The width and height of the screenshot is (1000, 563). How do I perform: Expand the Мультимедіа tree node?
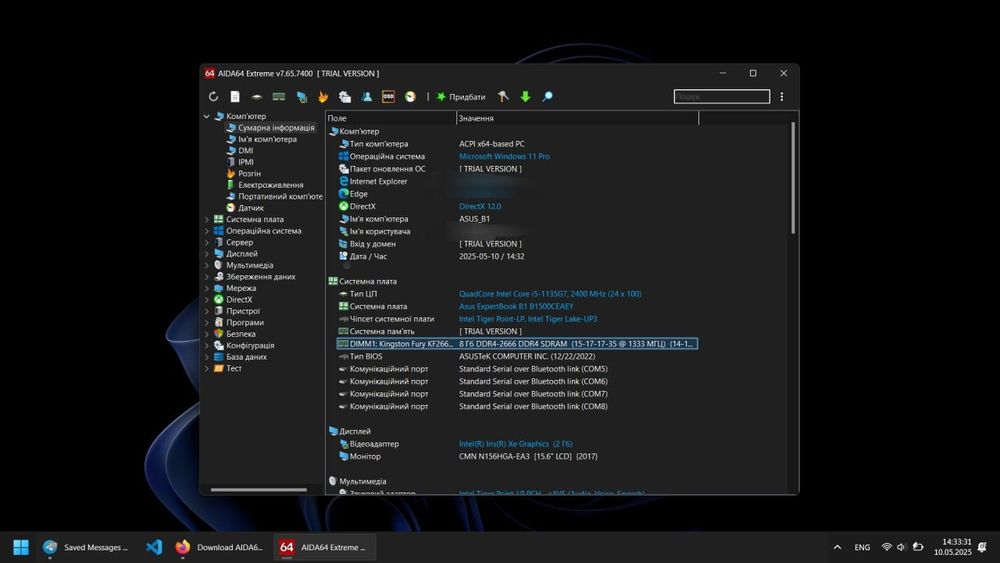(x=207, y=265)
